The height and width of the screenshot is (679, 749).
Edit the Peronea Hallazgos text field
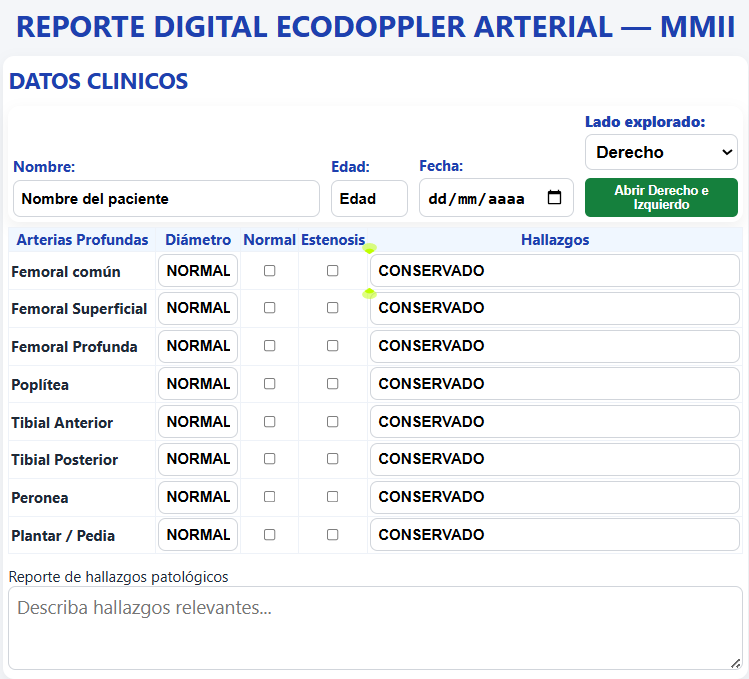(x=554, y=497)
